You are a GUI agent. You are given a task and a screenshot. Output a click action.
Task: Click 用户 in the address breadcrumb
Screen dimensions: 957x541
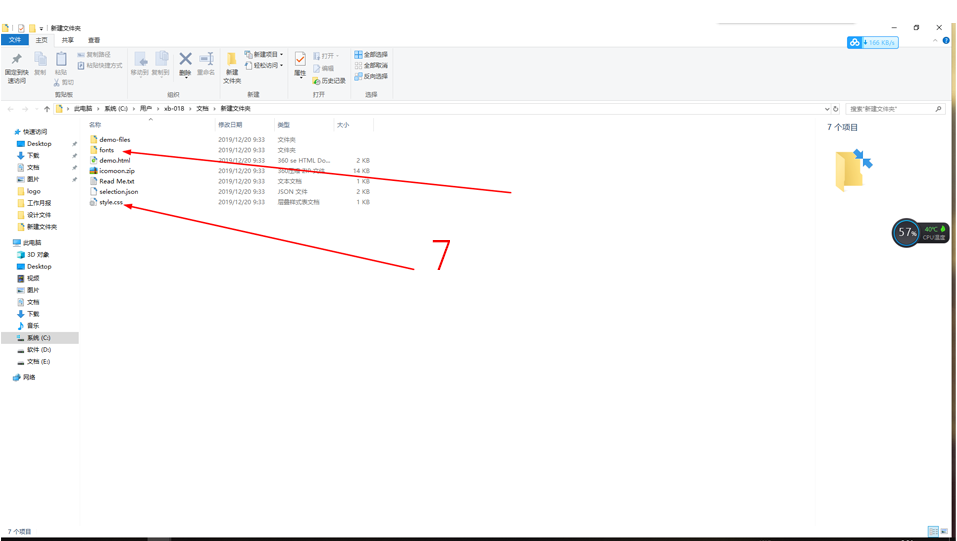pos(145,109)
